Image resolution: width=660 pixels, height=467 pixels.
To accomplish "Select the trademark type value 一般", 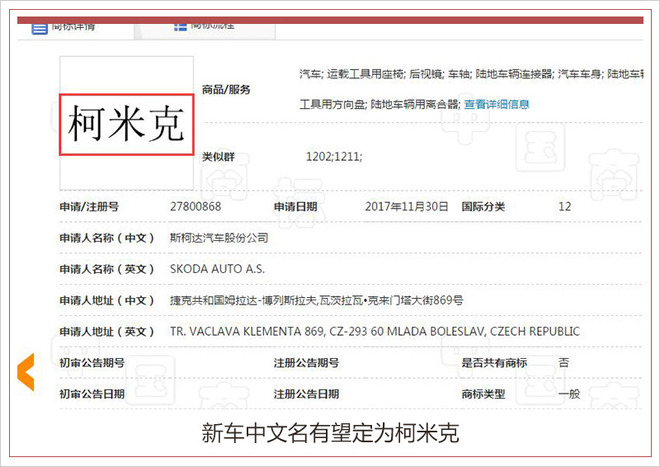I will [569, 394].
